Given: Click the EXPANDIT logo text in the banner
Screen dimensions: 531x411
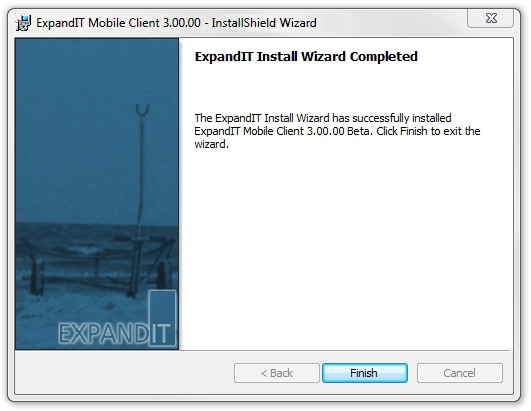Looking at the screenshot, I should [114, 333].
